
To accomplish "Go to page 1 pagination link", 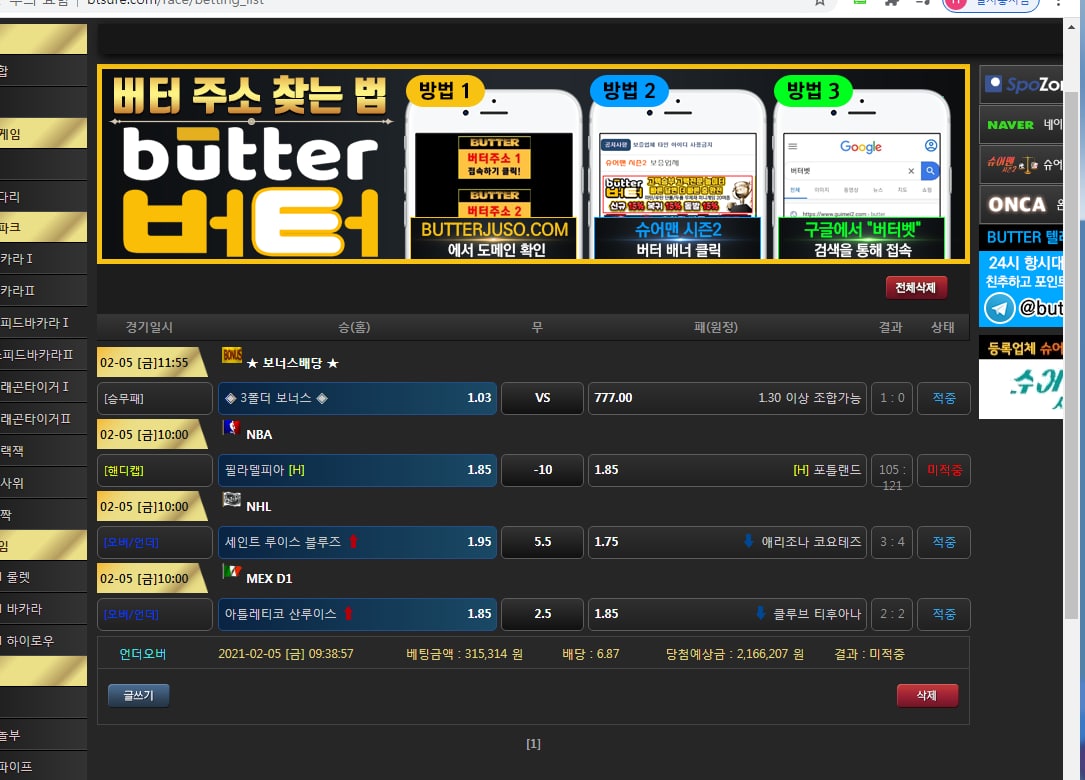I will click(x=533, y=744).
